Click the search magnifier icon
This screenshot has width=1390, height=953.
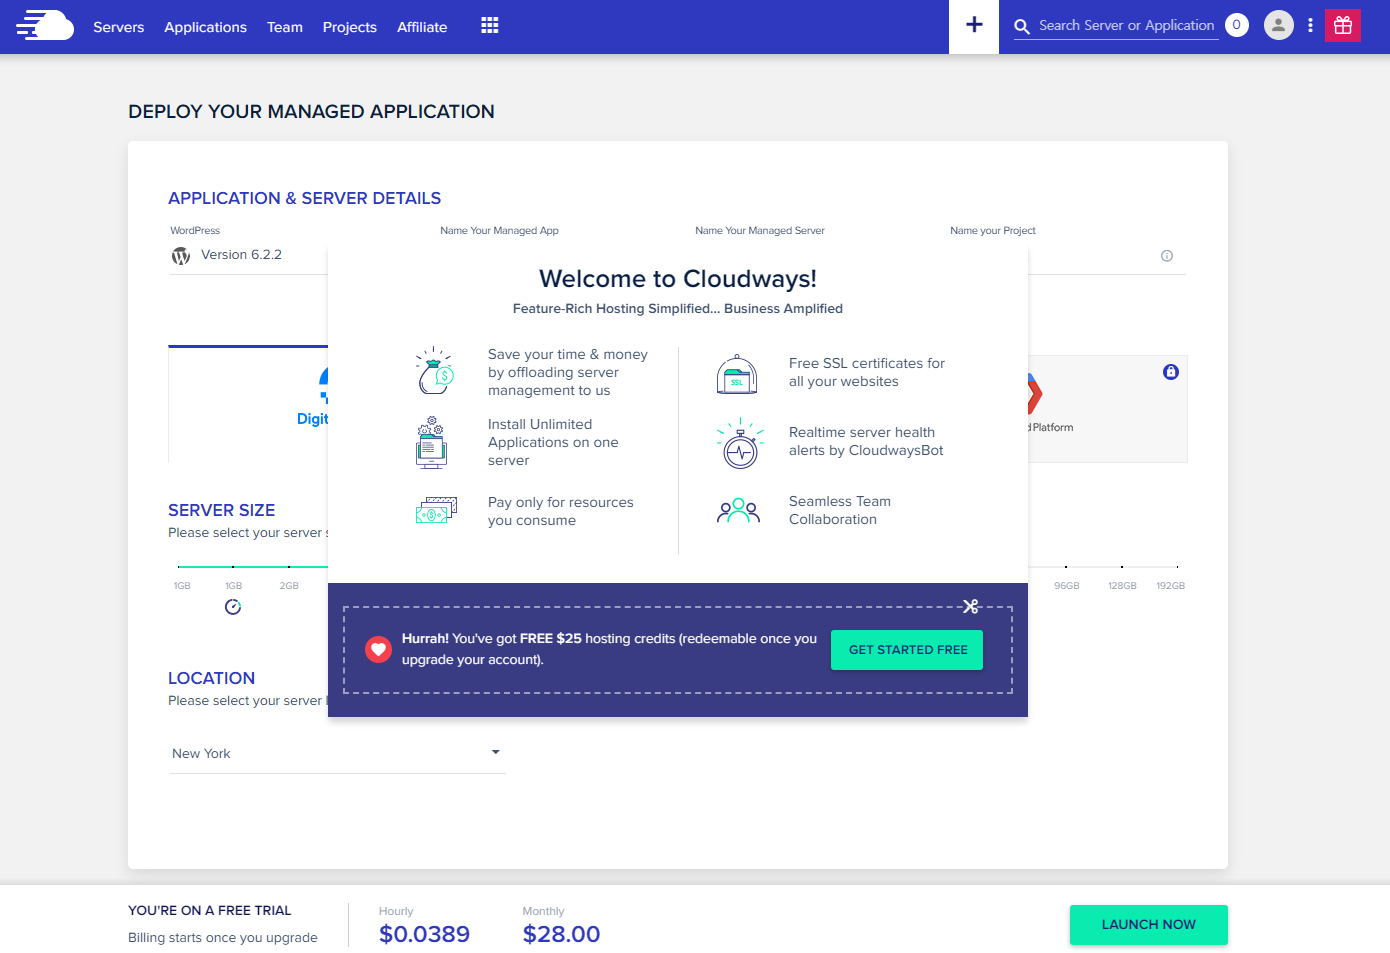point(1022,27)
